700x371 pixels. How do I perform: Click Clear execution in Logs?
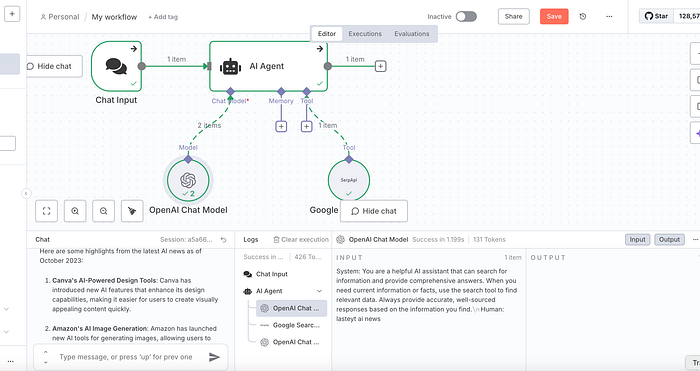click(301, 240)
